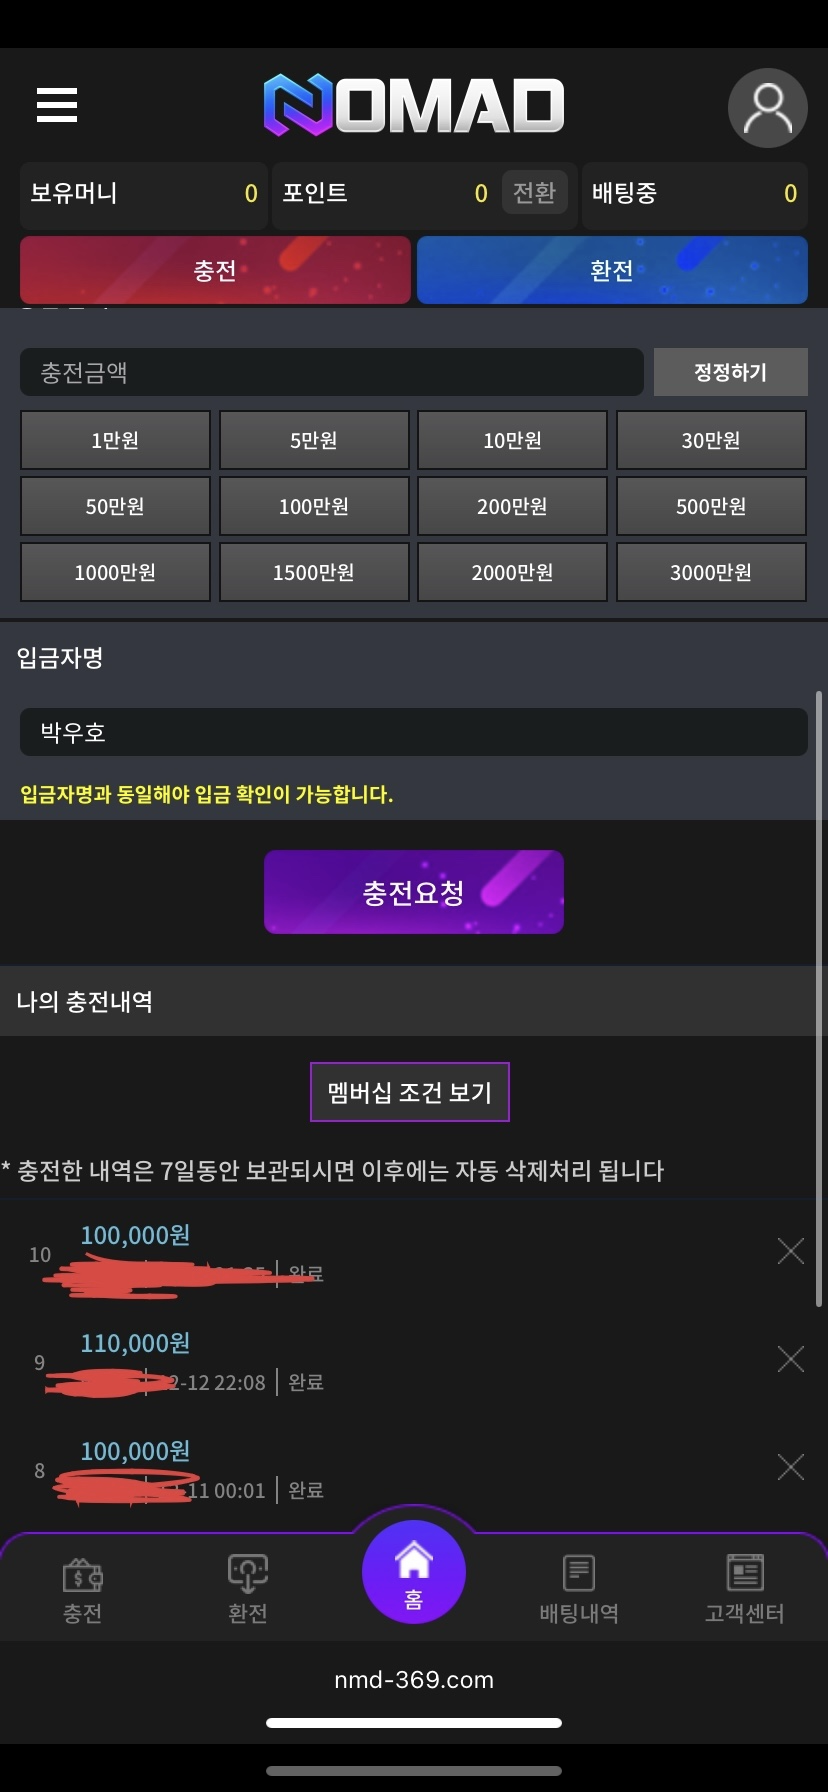Click the red 충전 tab button
The width and height of the screenshot is (828, 1792).
(215, 270)
